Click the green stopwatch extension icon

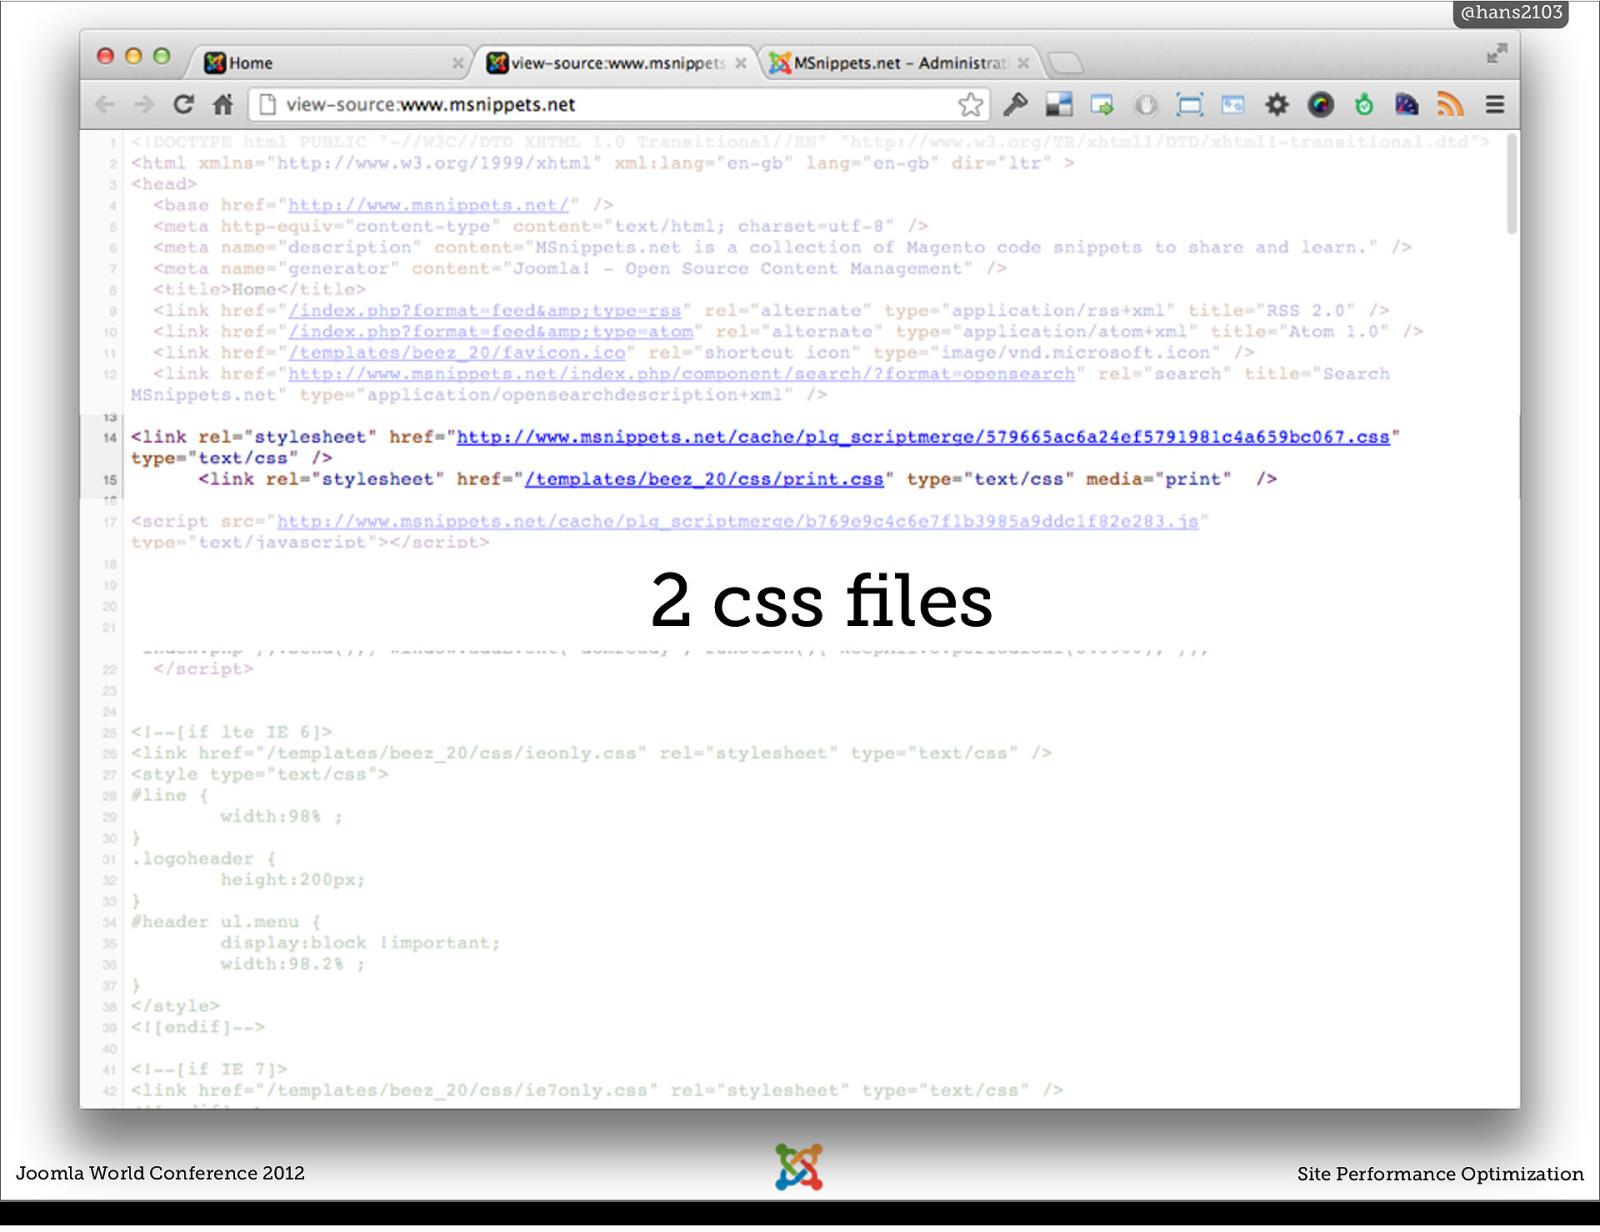coord(1364,105)
